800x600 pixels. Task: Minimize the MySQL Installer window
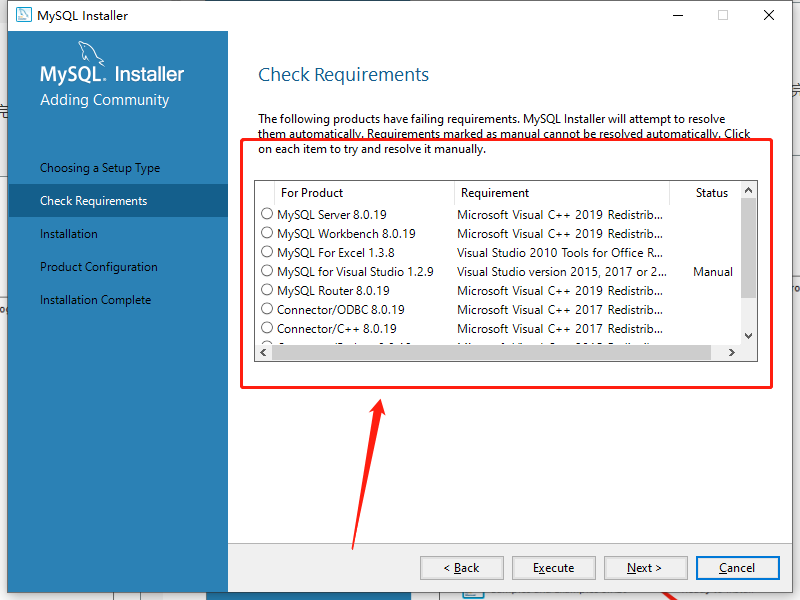pyautogui.click(x=678, y=15)
